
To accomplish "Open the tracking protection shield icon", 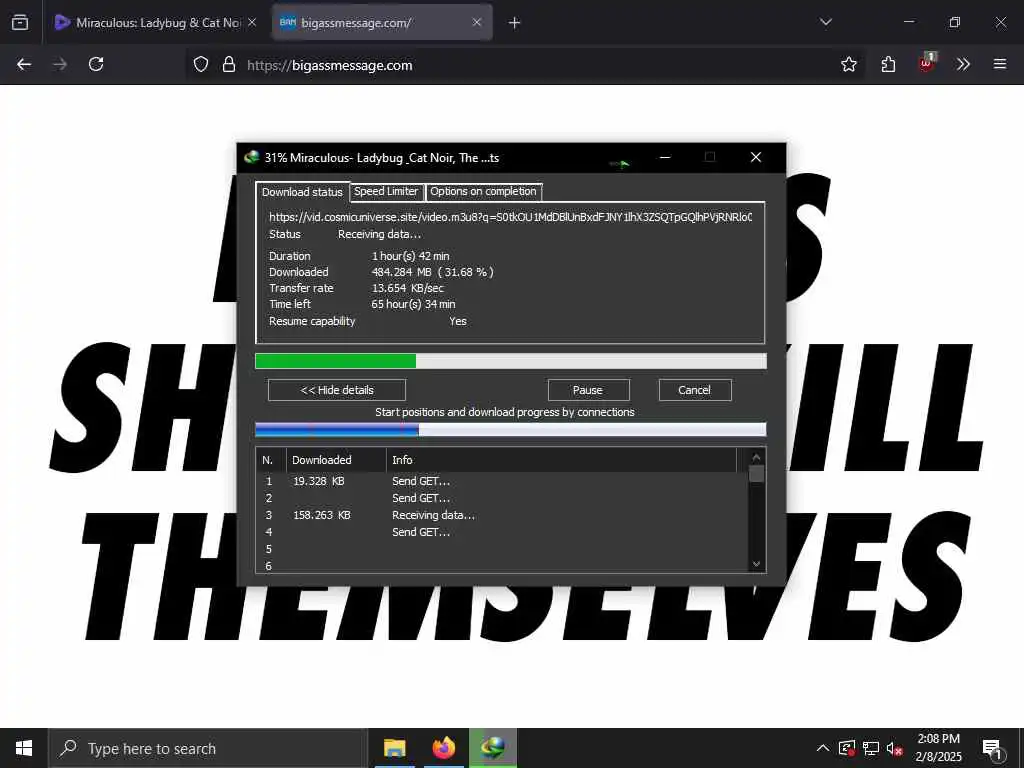I will (201, 64).
